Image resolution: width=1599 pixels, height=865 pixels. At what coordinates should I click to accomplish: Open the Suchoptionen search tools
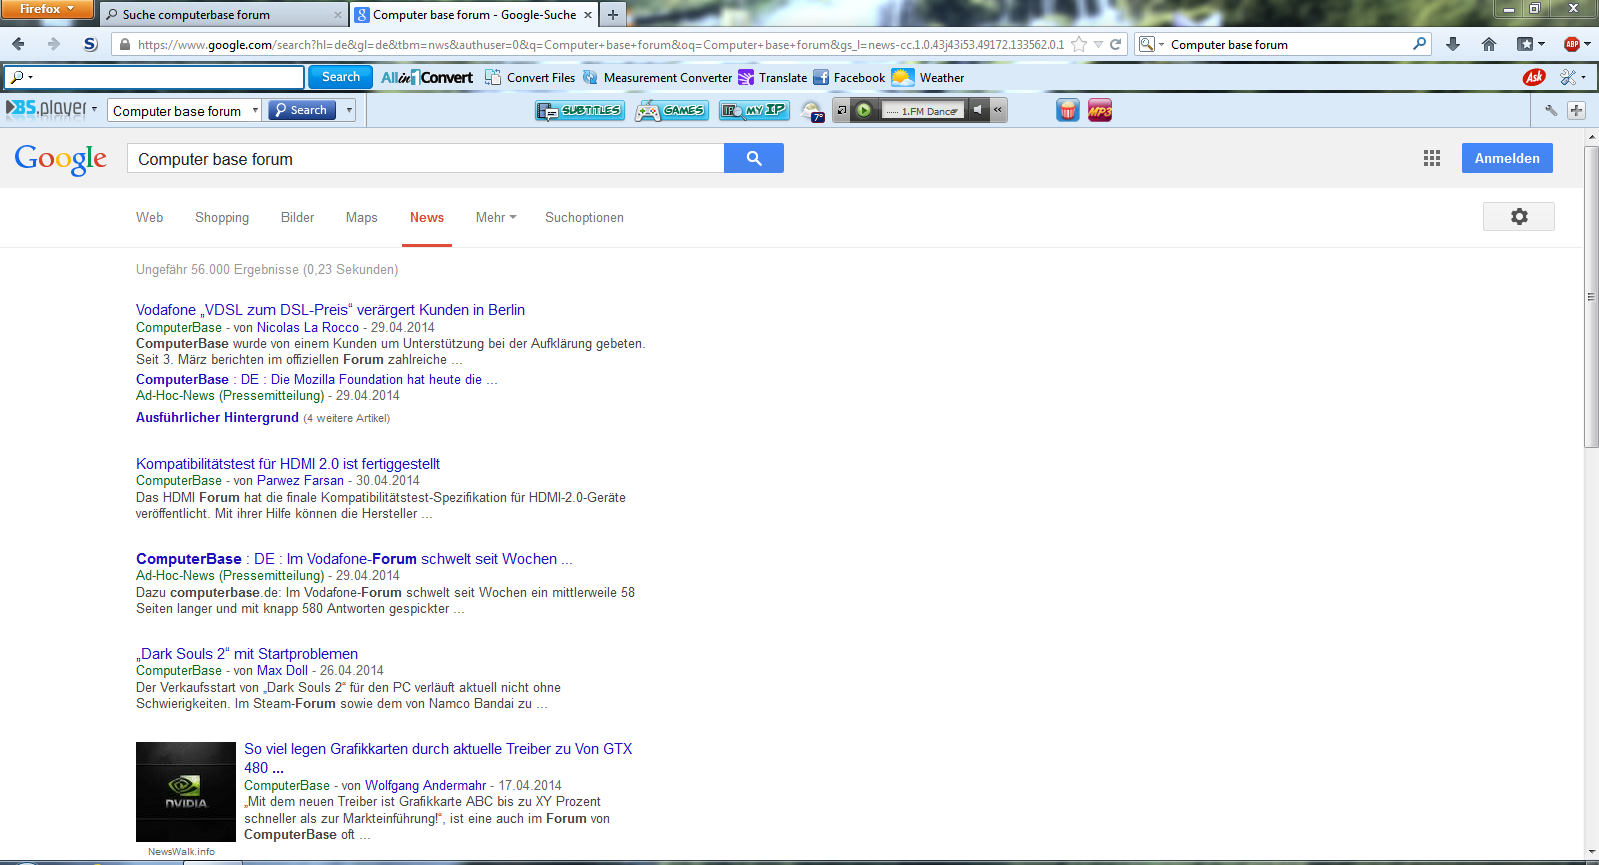click(x=584, y=217)
